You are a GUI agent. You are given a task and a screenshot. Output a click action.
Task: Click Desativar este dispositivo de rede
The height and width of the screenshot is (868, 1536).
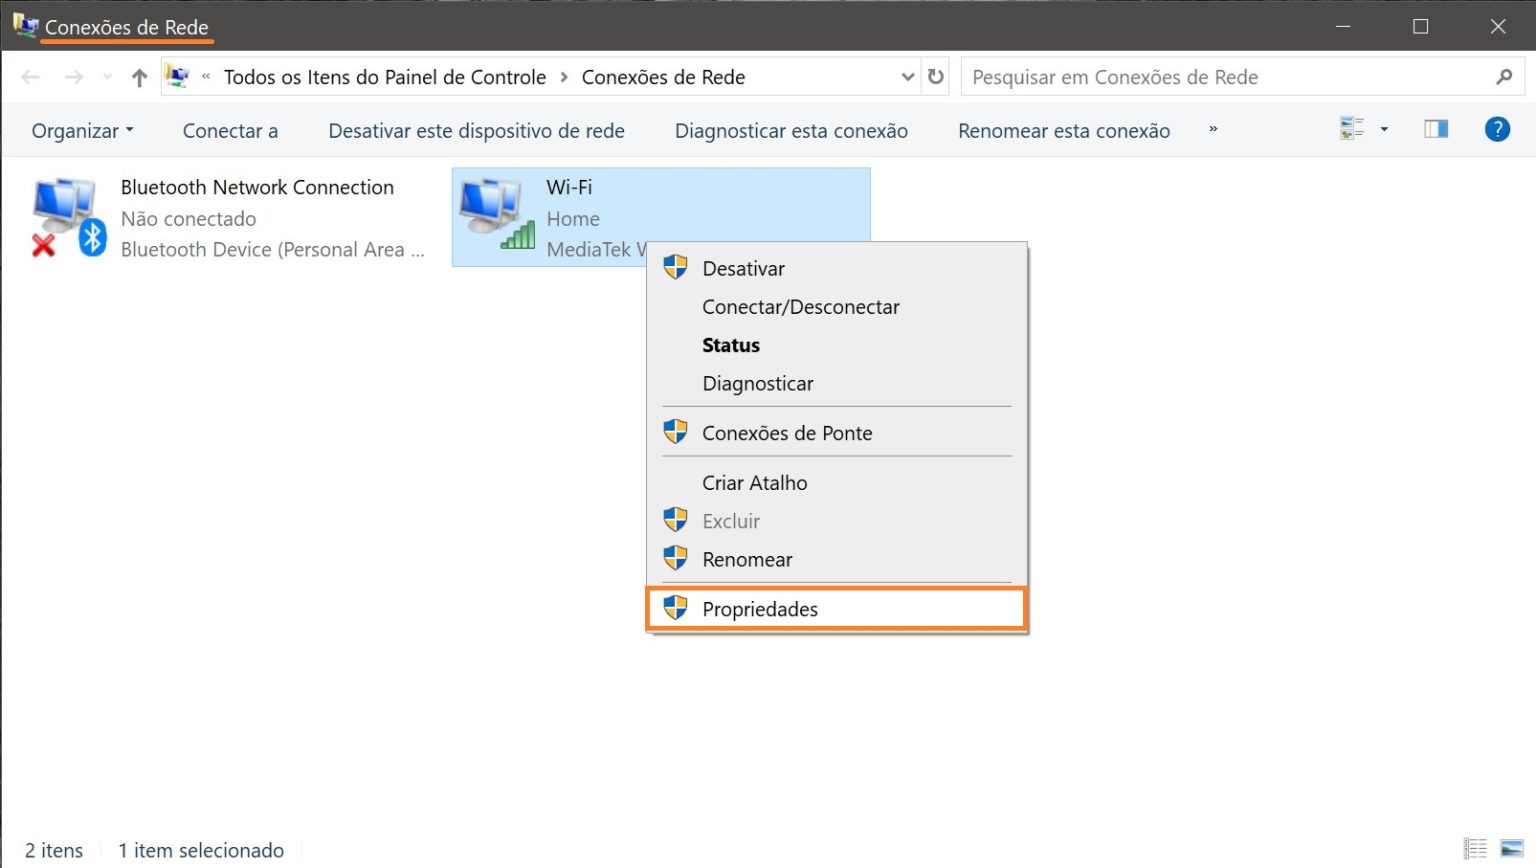477,130
